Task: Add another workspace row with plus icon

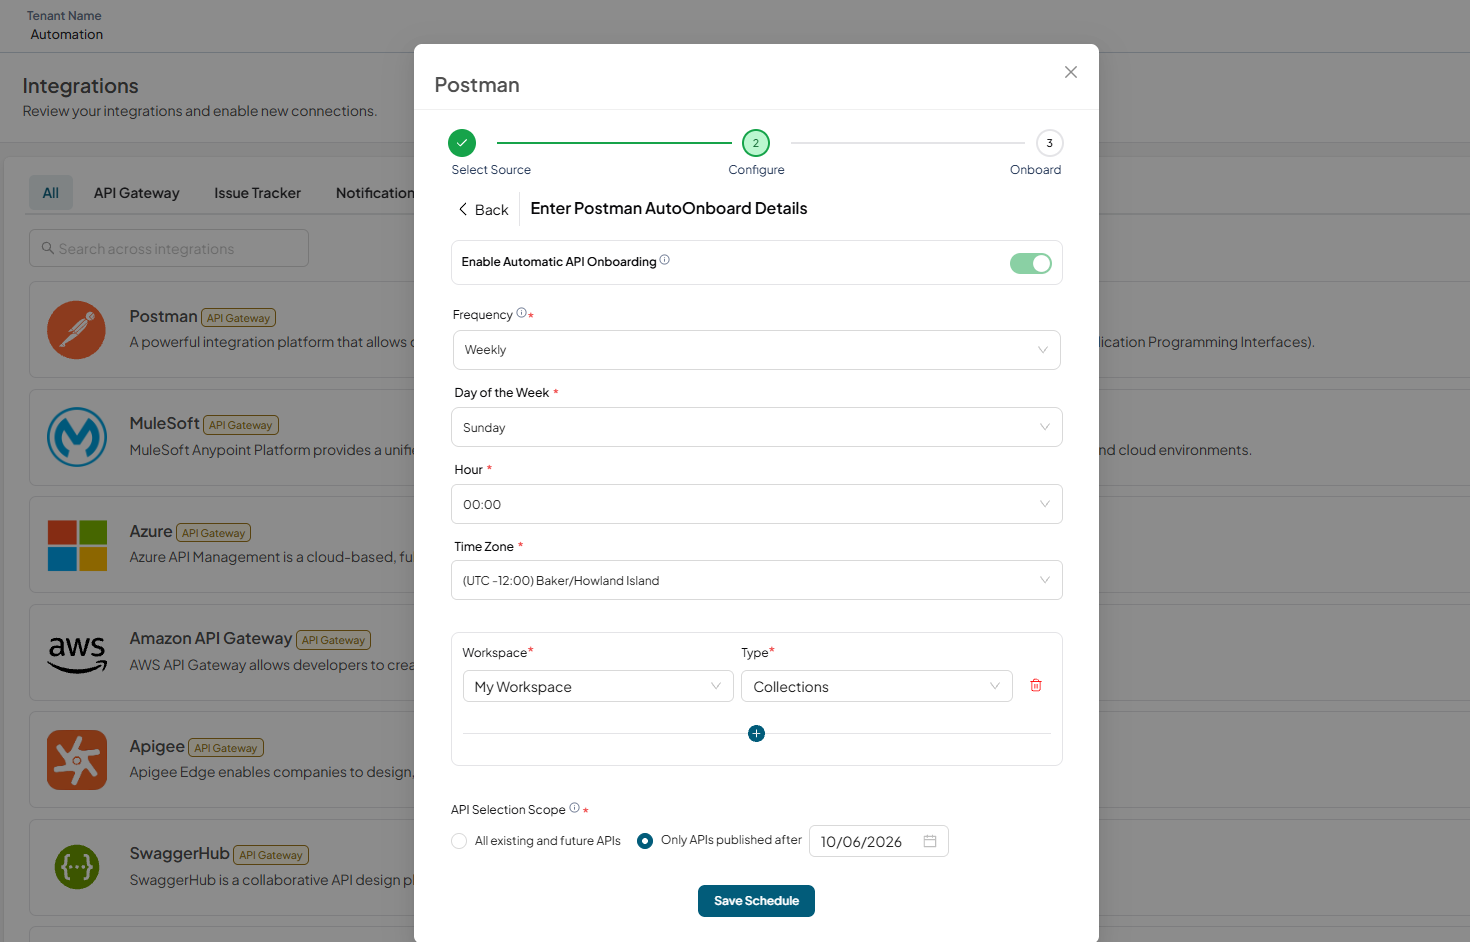Action: tap(756, 734)
